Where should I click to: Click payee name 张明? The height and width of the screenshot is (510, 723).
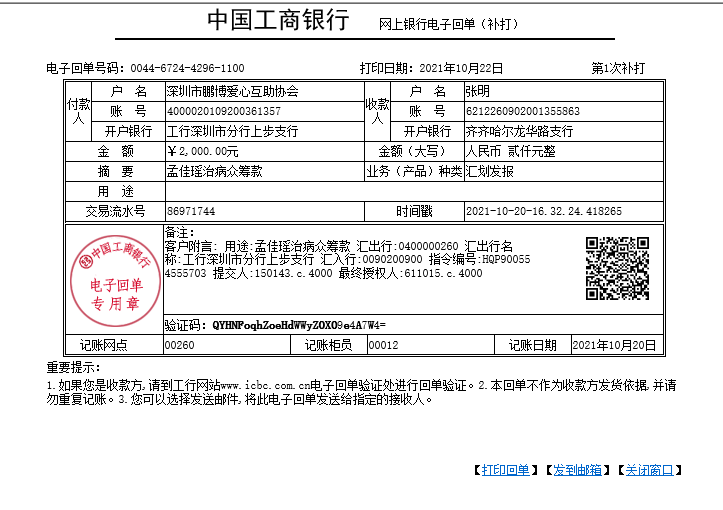click(477, 91)
